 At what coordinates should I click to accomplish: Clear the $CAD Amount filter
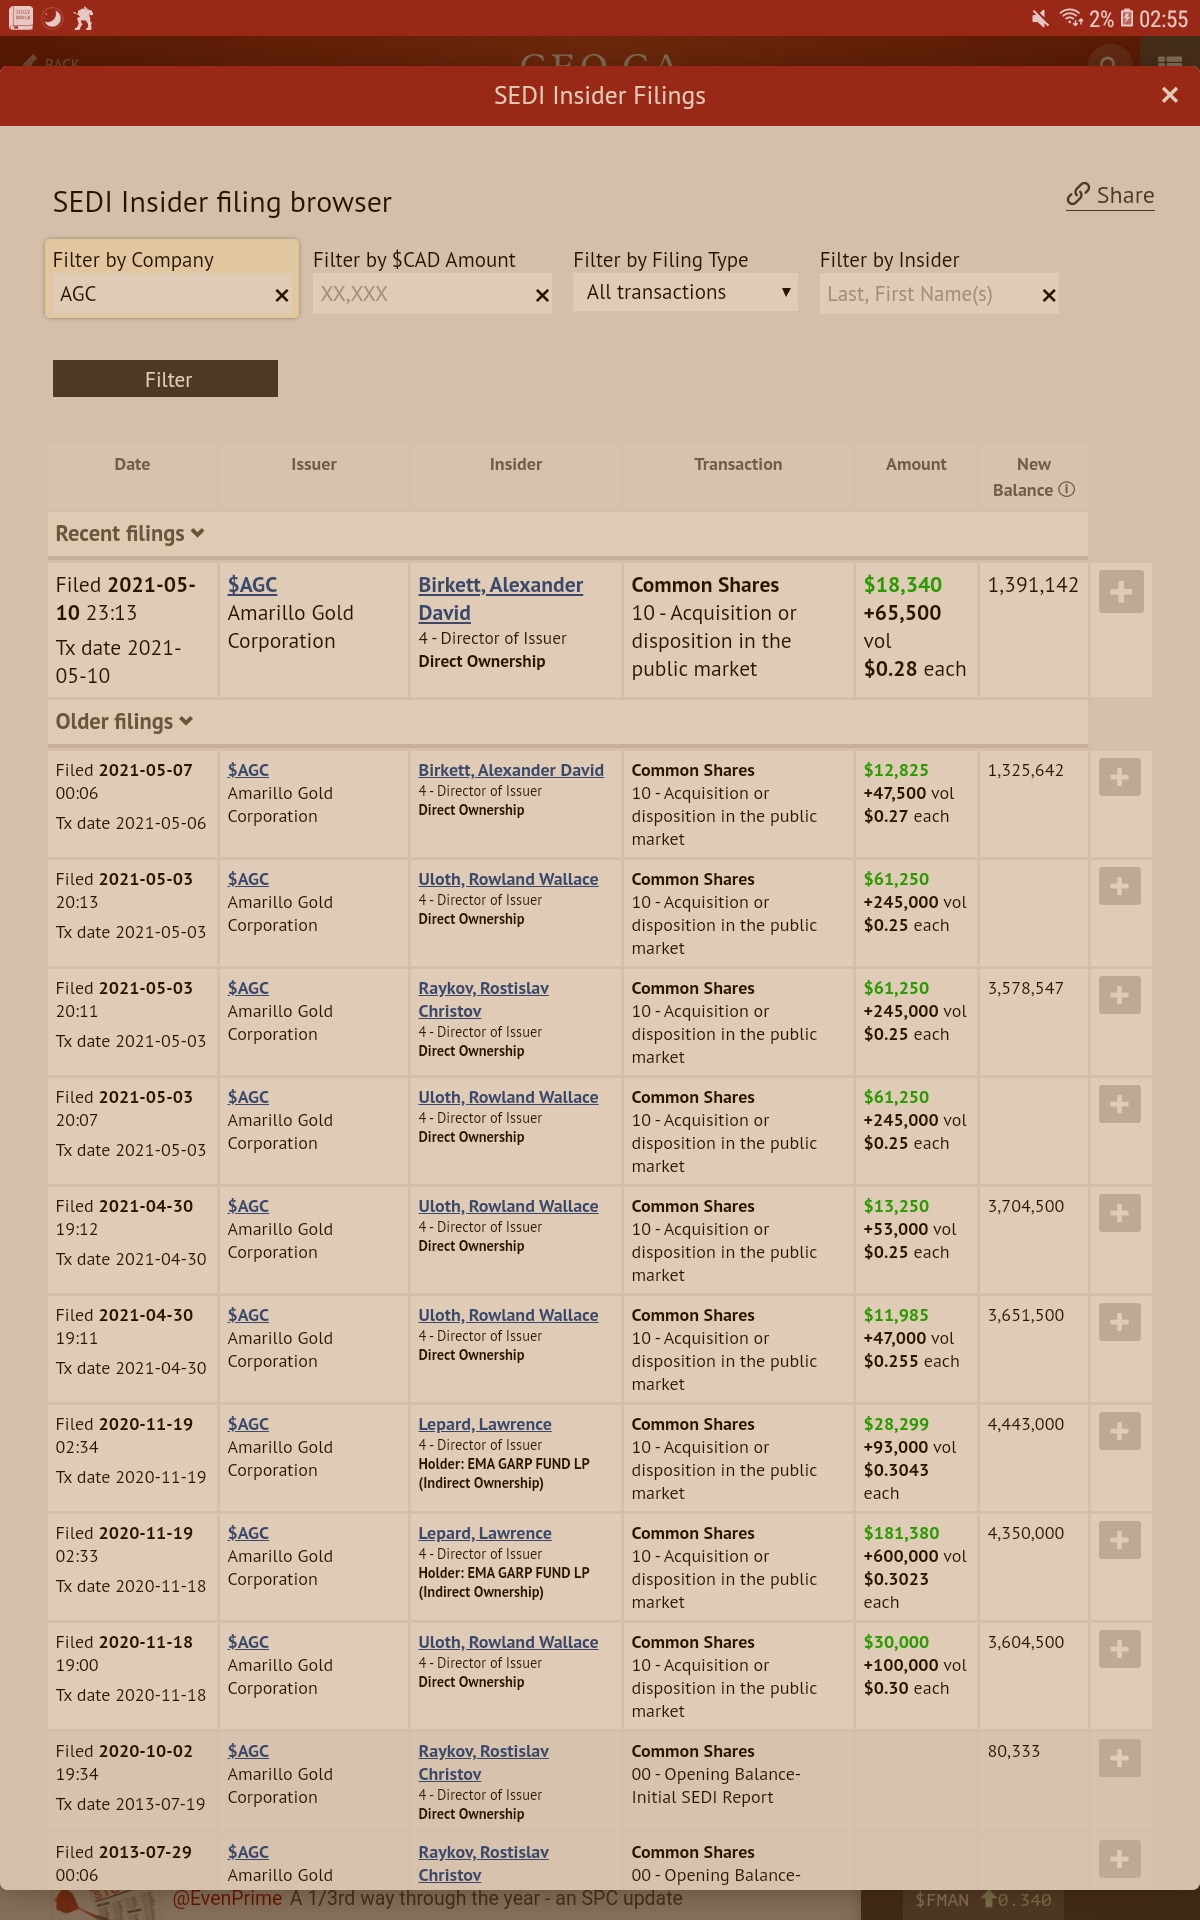[x=542, y=295]
